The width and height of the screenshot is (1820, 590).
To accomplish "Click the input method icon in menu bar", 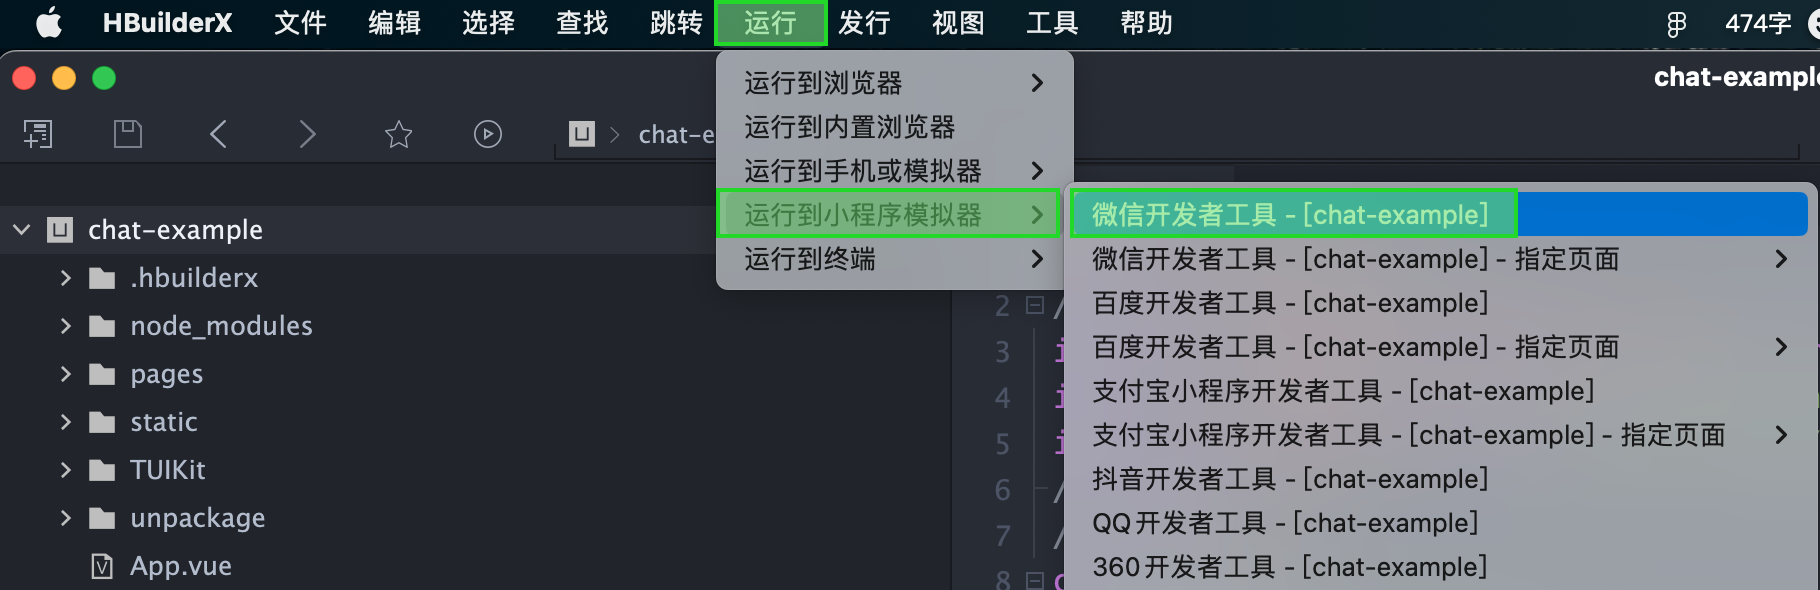I will pos(1676,23).
